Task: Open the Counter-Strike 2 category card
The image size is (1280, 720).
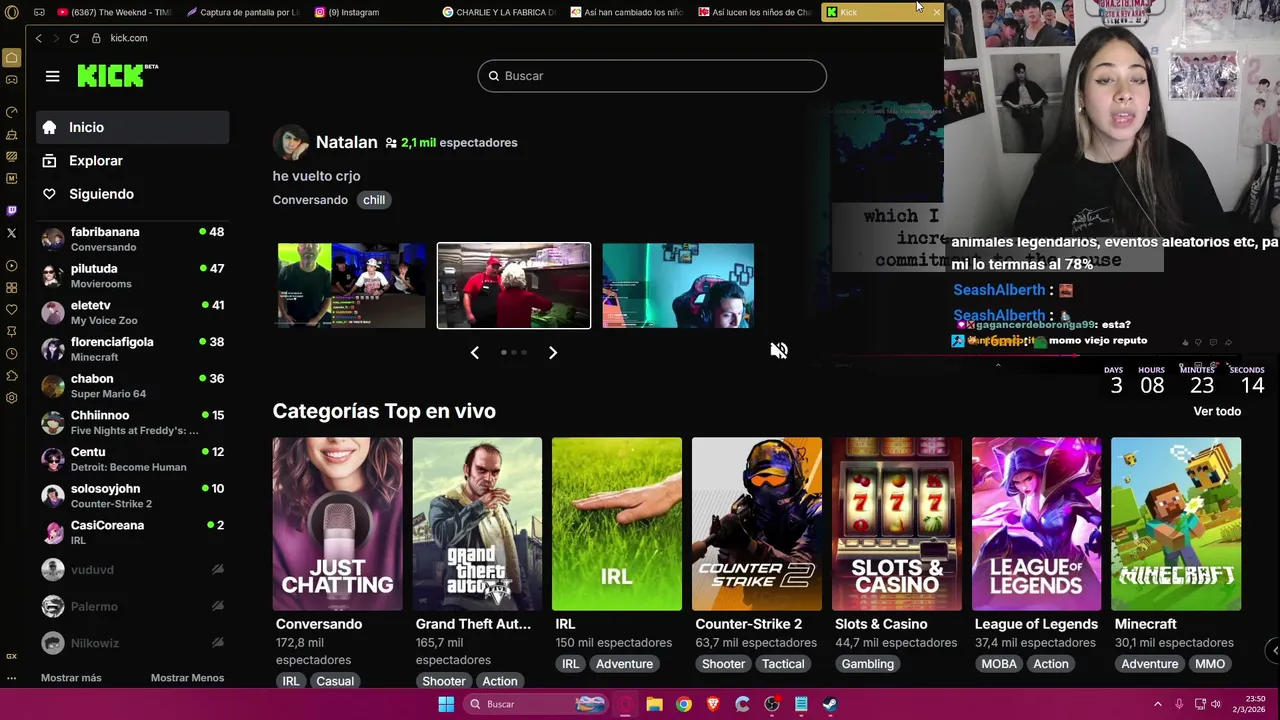Action: [x=757, y=523]
